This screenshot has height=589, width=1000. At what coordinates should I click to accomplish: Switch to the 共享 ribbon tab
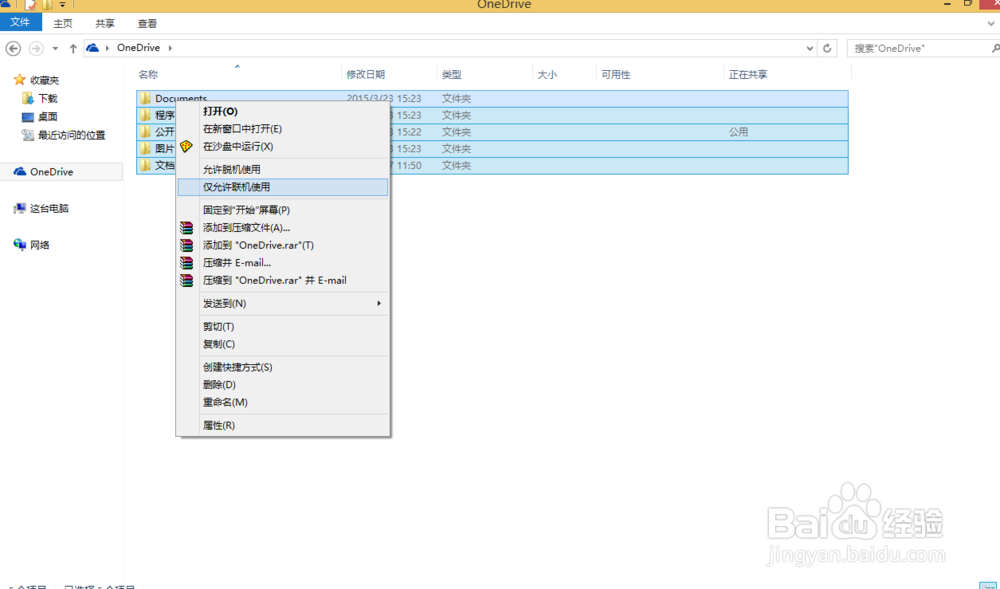[105, 24]
